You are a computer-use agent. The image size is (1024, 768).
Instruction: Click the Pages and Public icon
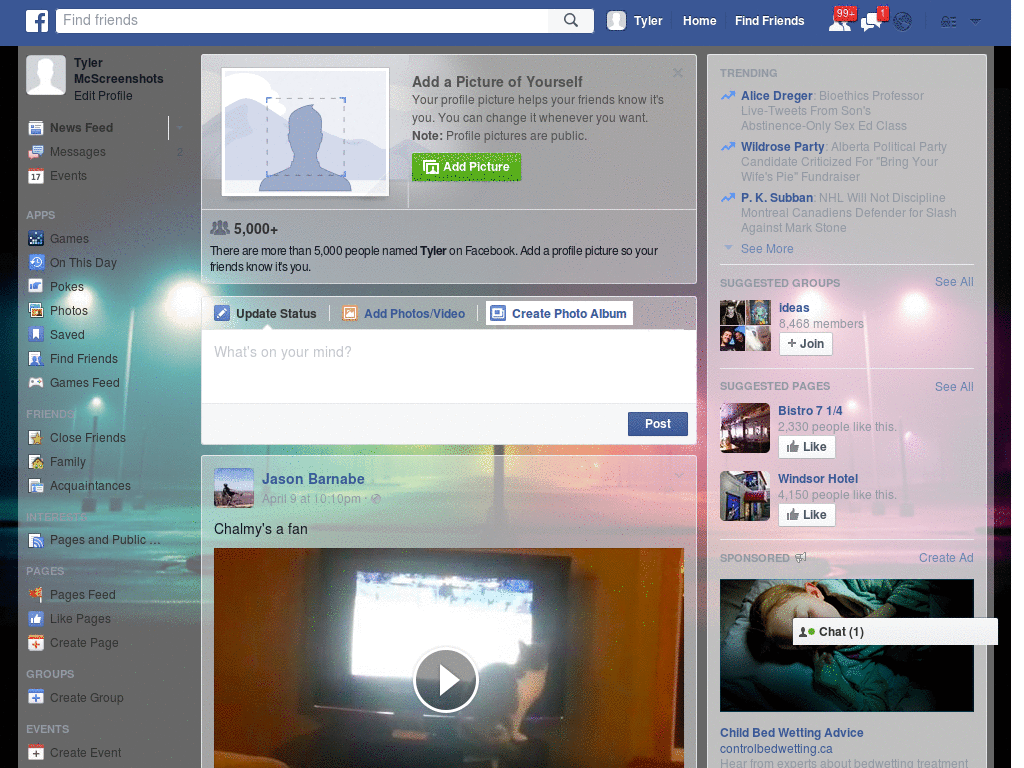(x=36, y=541)
